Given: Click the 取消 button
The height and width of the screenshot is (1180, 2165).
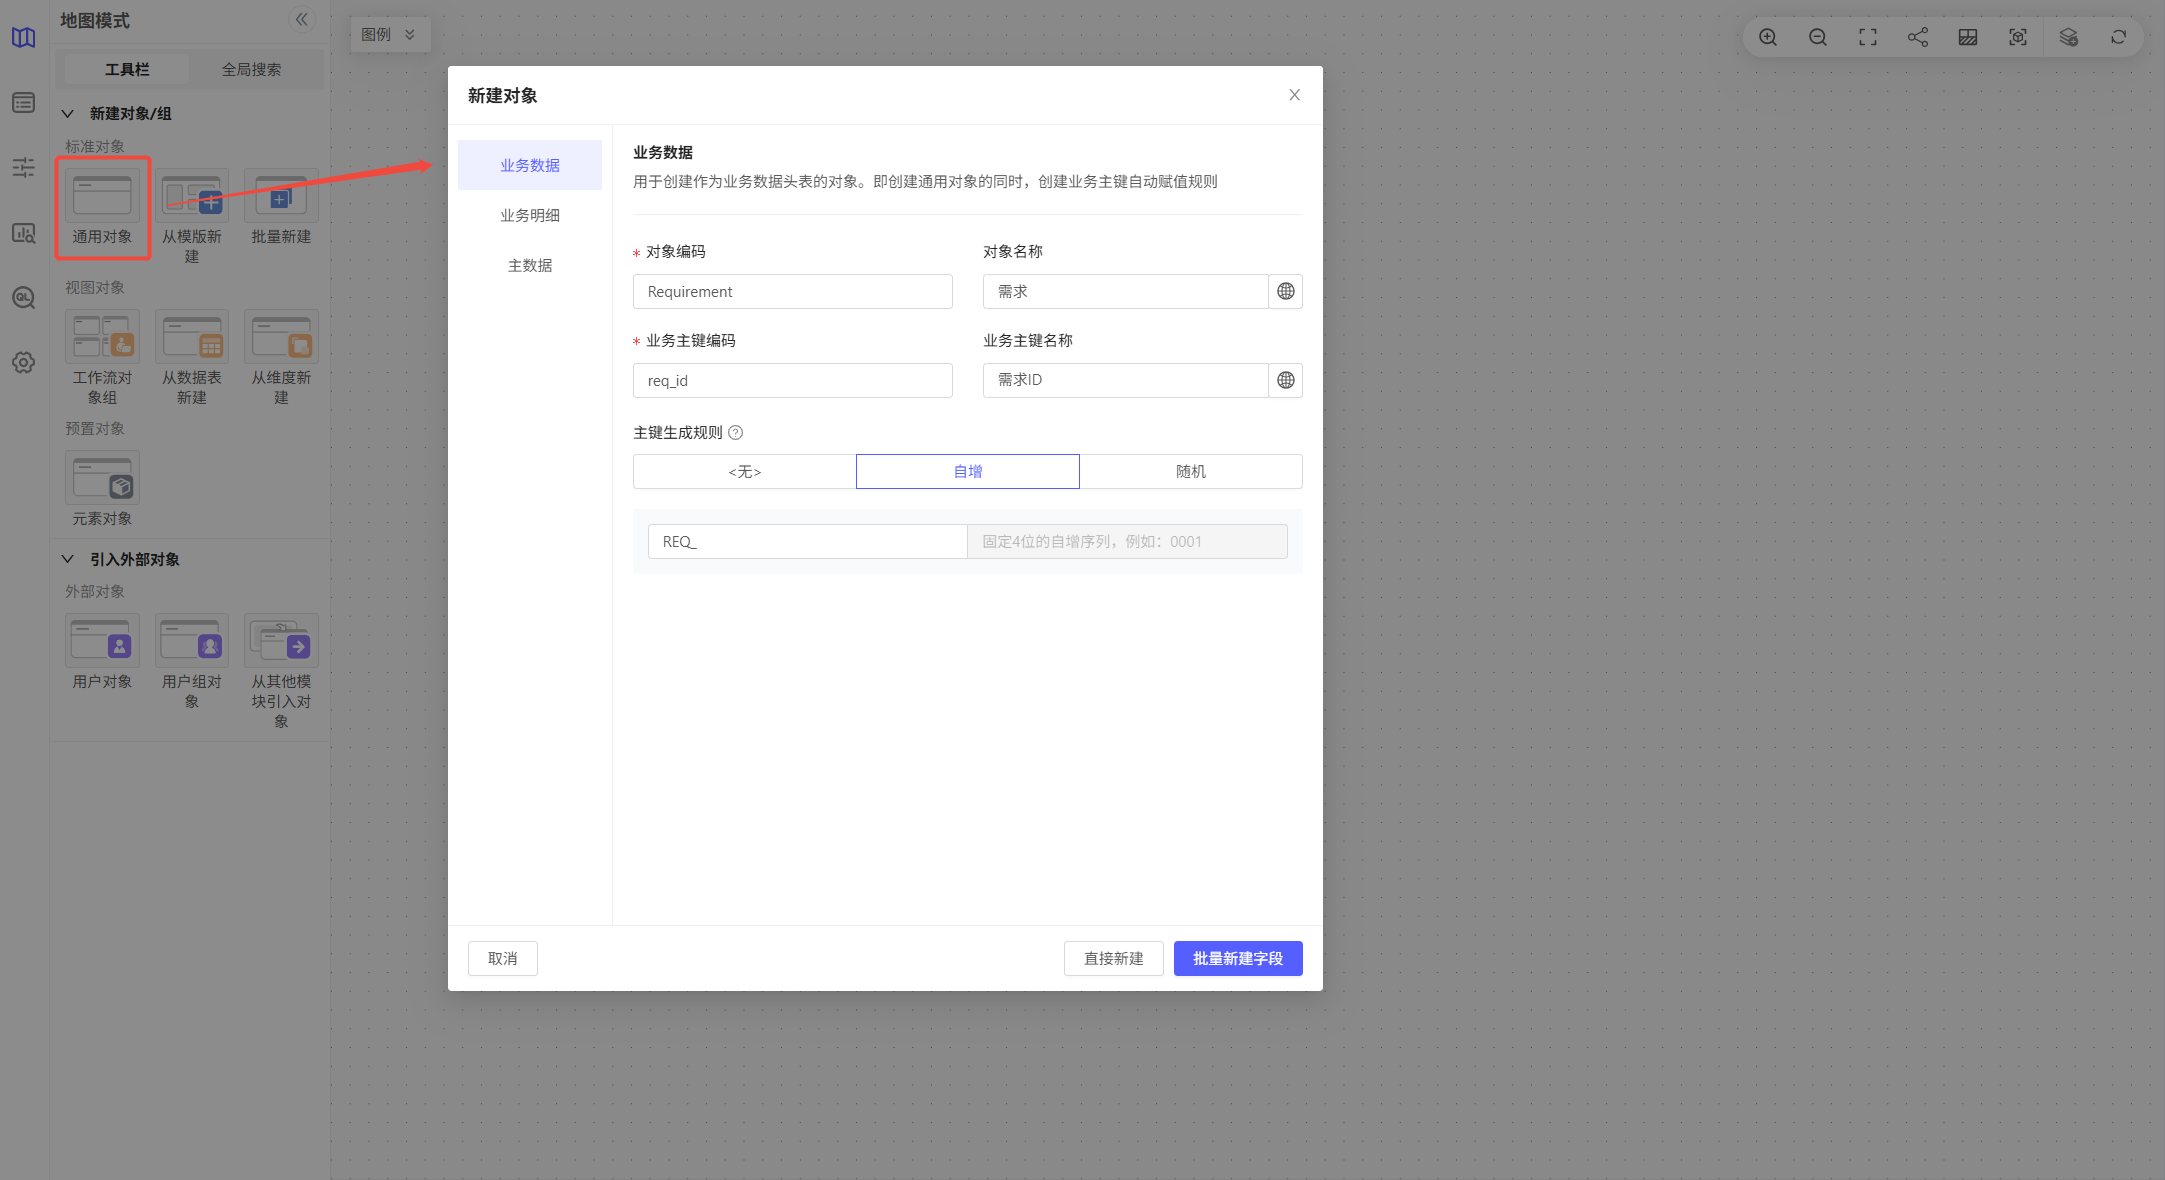Looking at the screenshot, I should [x=503, y=959].
